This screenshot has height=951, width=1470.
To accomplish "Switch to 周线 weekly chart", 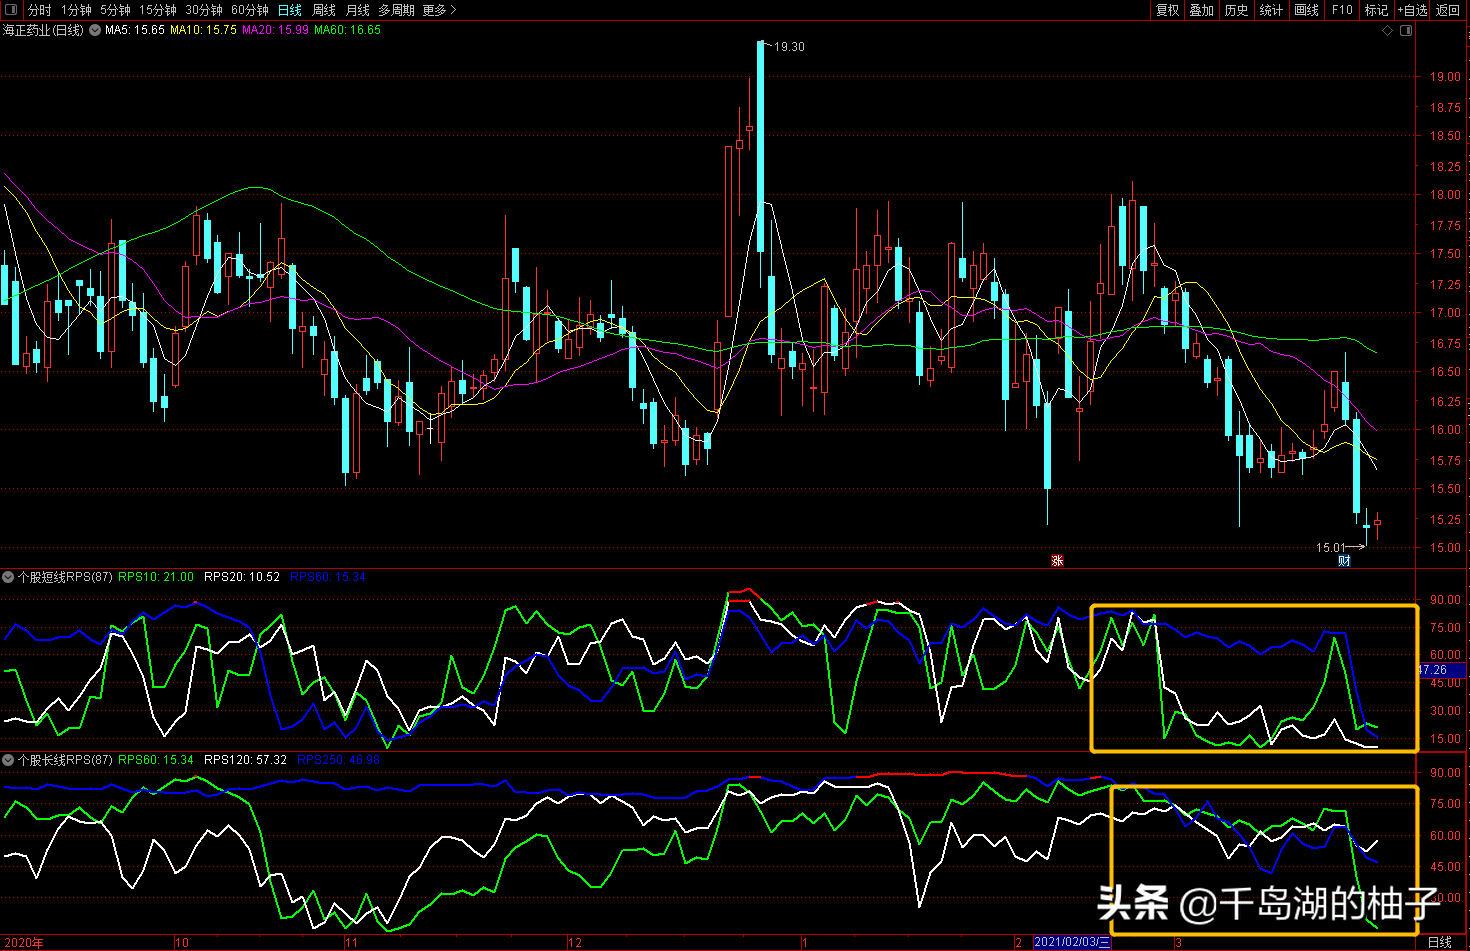I will [324, 10].
